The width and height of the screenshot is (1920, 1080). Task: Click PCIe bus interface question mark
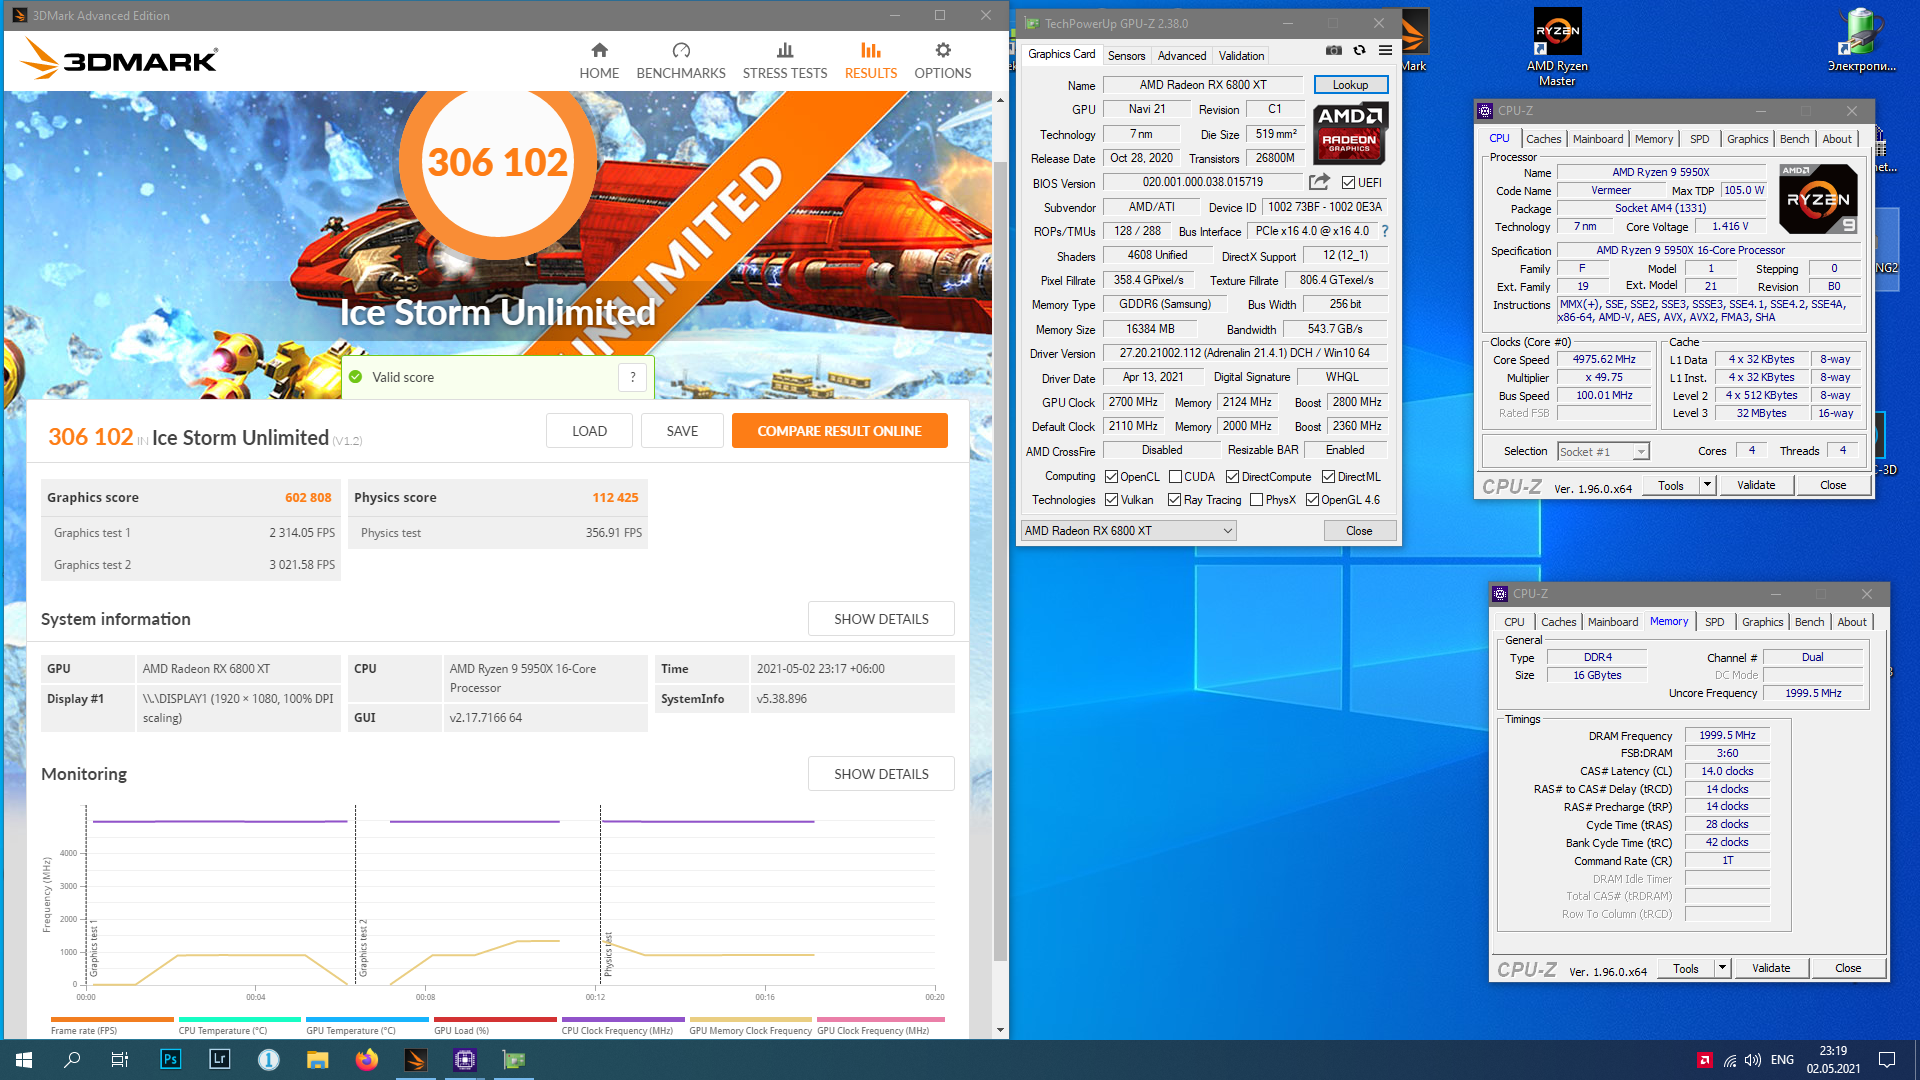[1385, 231]
